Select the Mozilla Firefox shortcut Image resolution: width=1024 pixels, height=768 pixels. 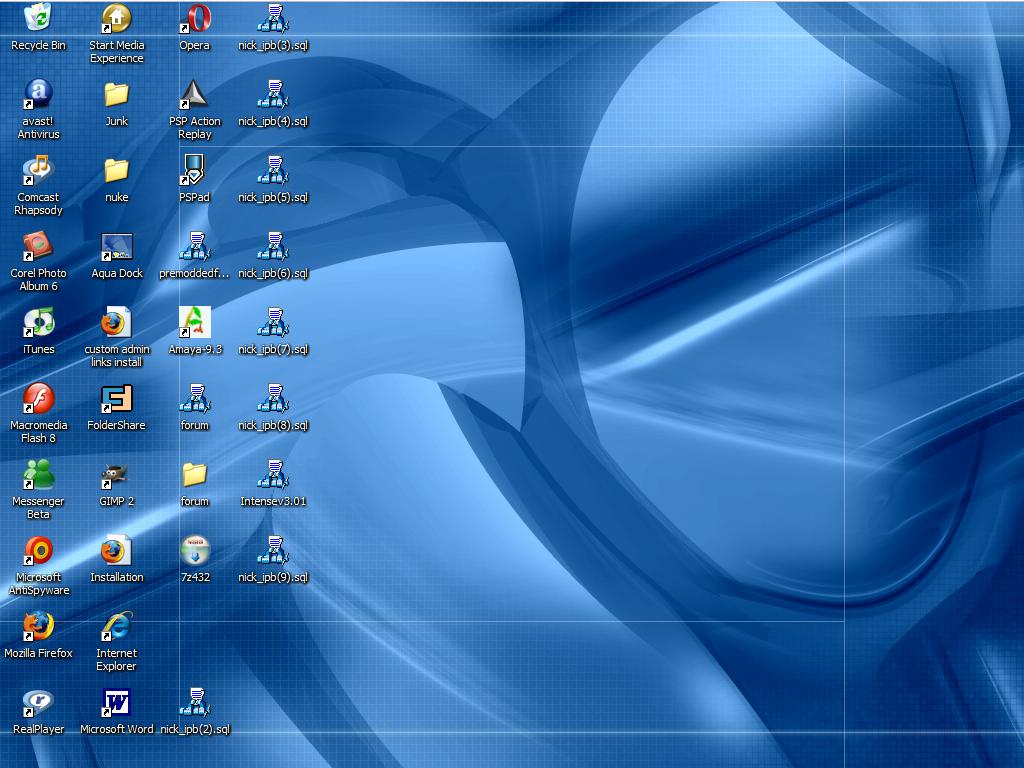(38, 626)
